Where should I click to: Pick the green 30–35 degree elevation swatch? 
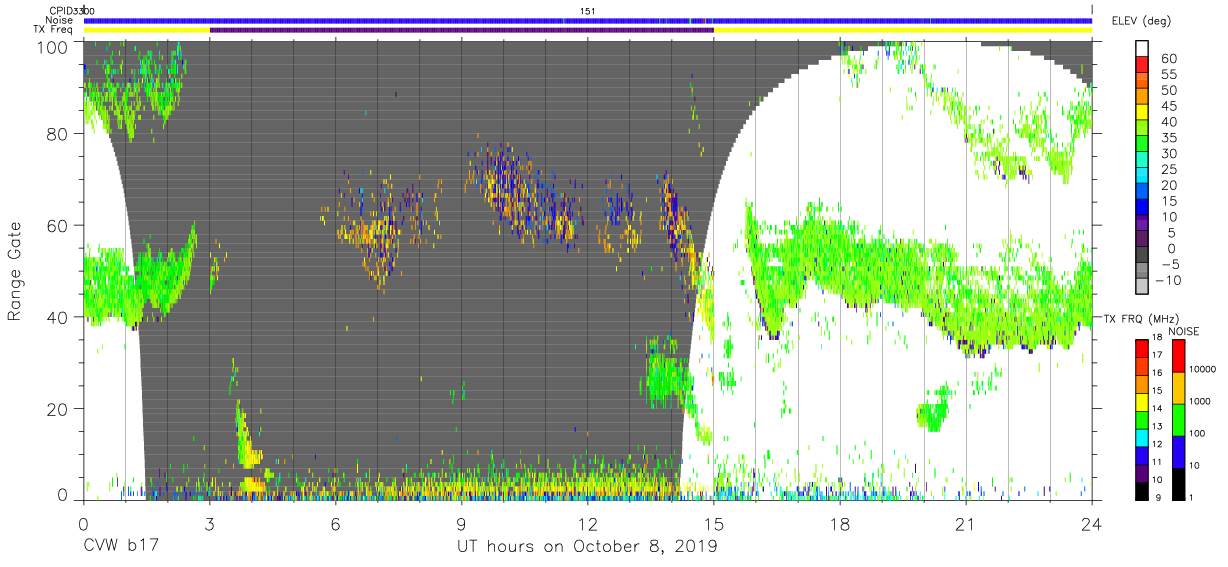1144,145
